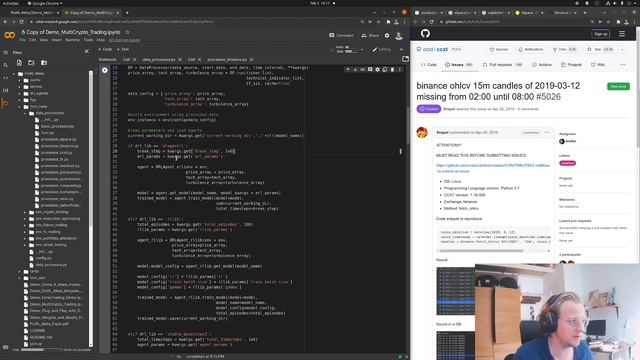Click the Colab logo icon
Image resolution: width=640 pixels, height=360 pixels.
pyautogui.click(x=10, y=36)
